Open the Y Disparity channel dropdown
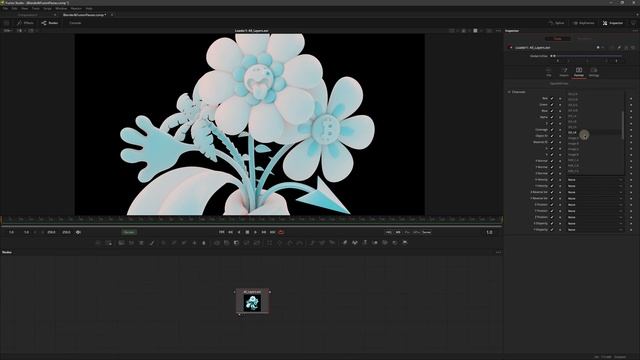This screenshot has width=640, height=360. (595, 230)
